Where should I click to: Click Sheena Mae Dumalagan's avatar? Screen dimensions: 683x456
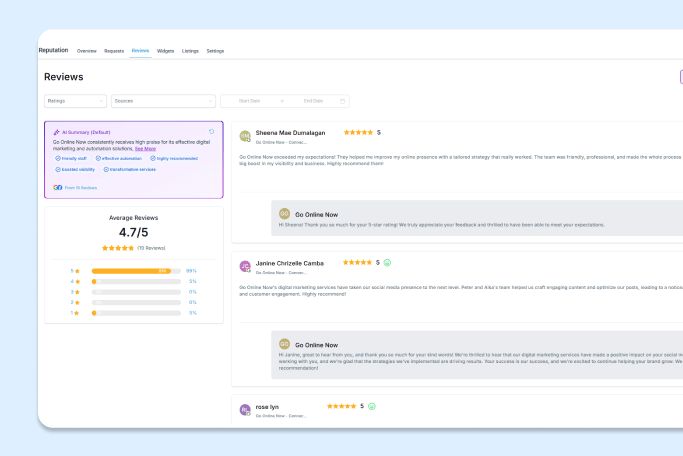coord(245,135)
